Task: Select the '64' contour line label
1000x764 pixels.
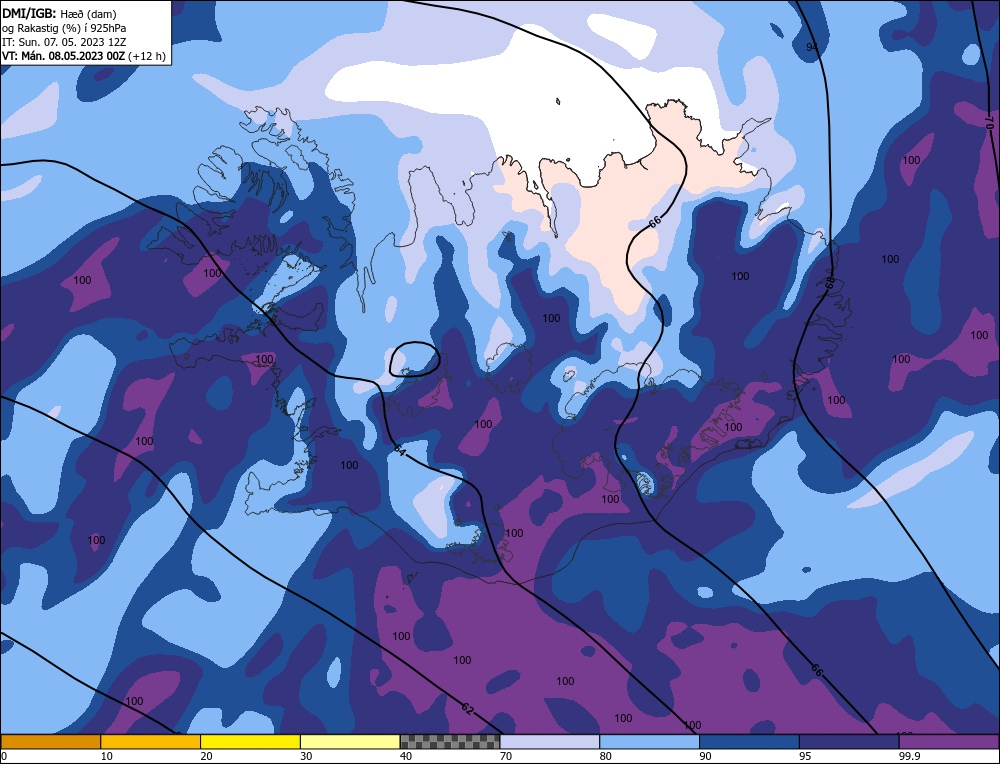Action: point(399,450)
